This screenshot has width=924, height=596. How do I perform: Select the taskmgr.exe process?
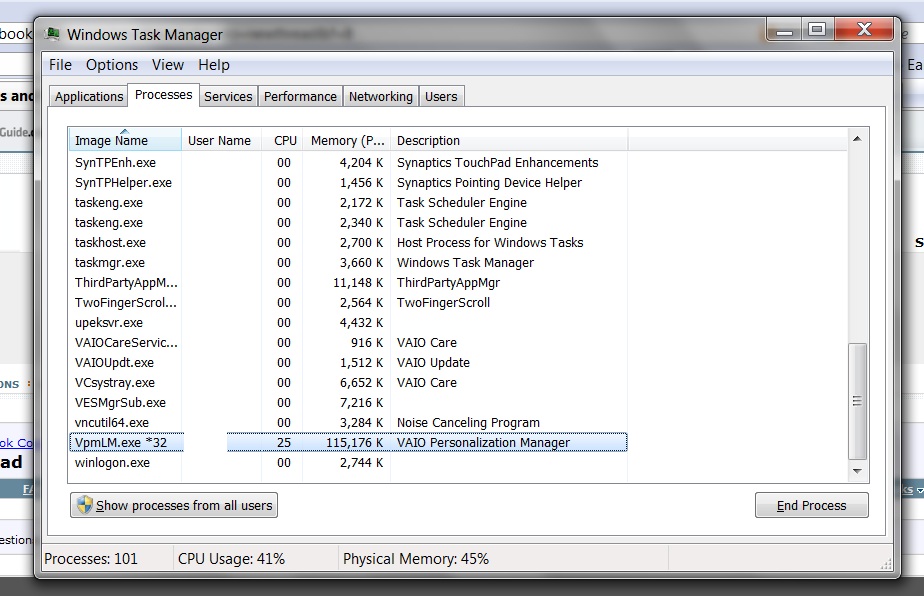point(348,263)
